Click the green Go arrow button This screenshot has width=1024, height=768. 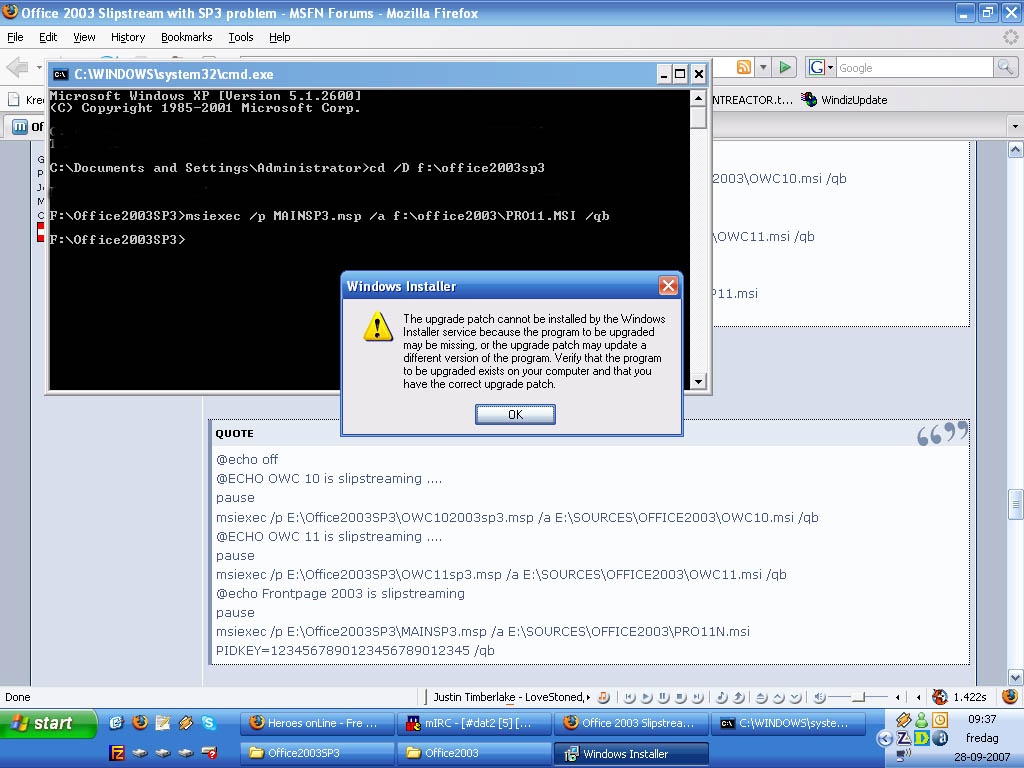tap(785, 67)
